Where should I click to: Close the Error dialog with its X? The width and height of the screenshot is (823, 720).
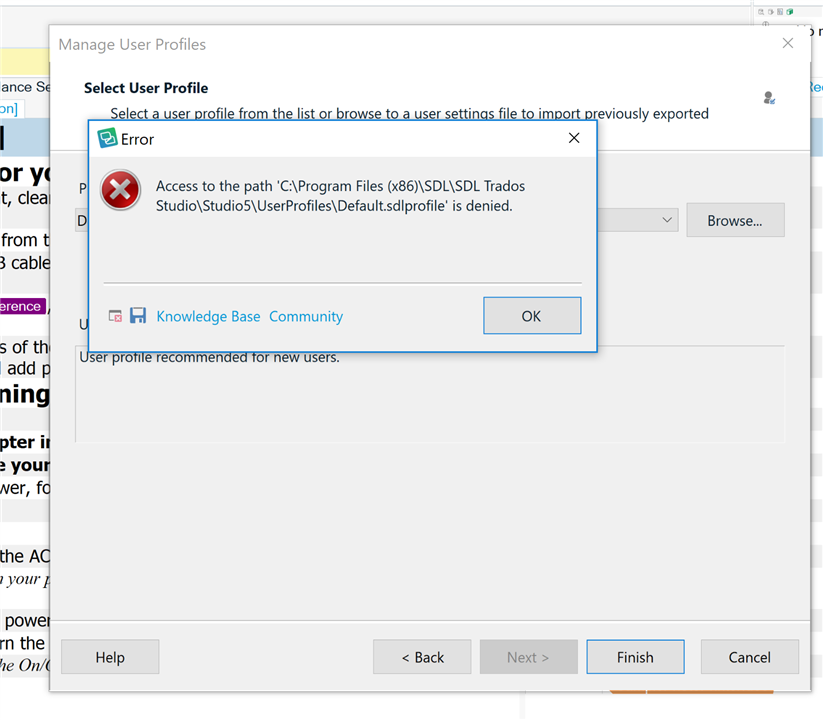(x=574, y=138)
